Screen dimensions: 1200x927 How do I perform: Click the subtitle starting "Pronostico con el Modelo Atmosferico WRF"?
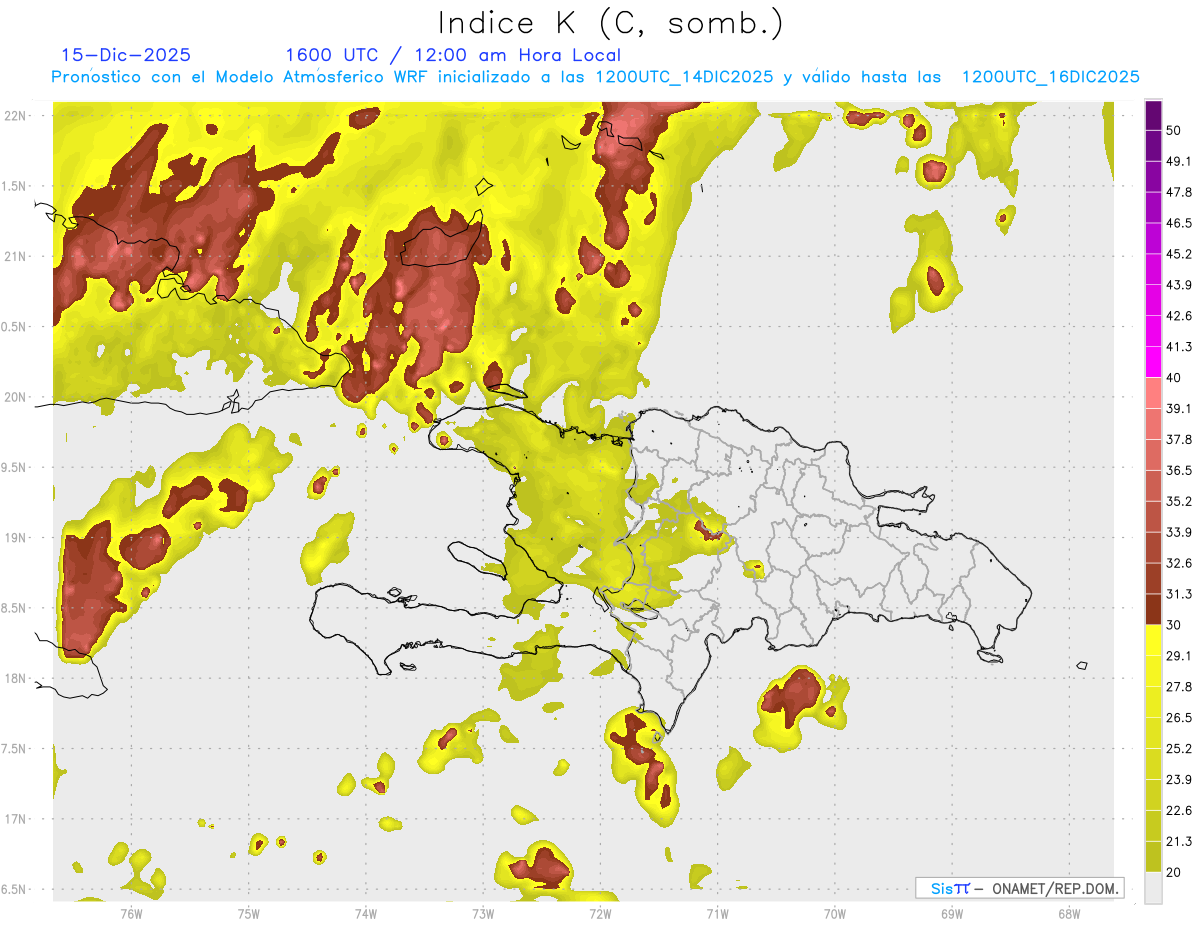coord(595,77)
